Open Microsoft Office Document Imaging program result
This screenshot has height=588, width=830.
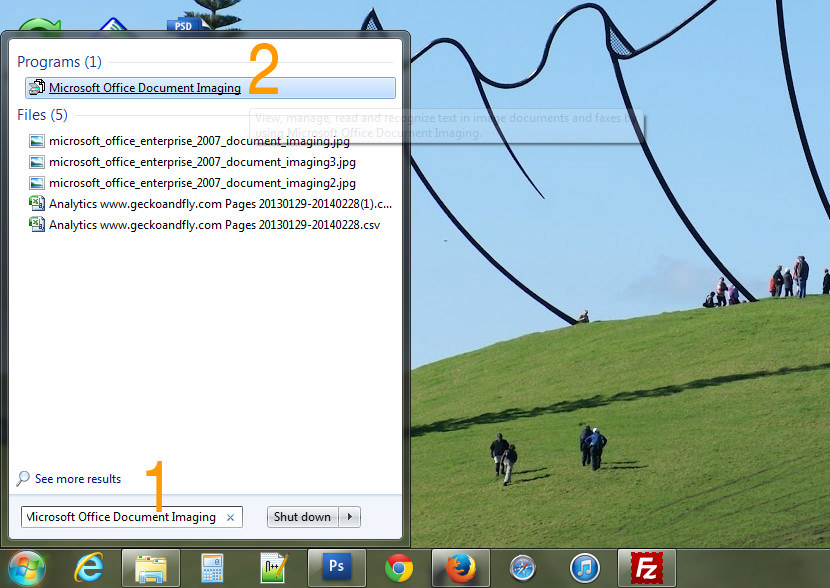(210, 88)
